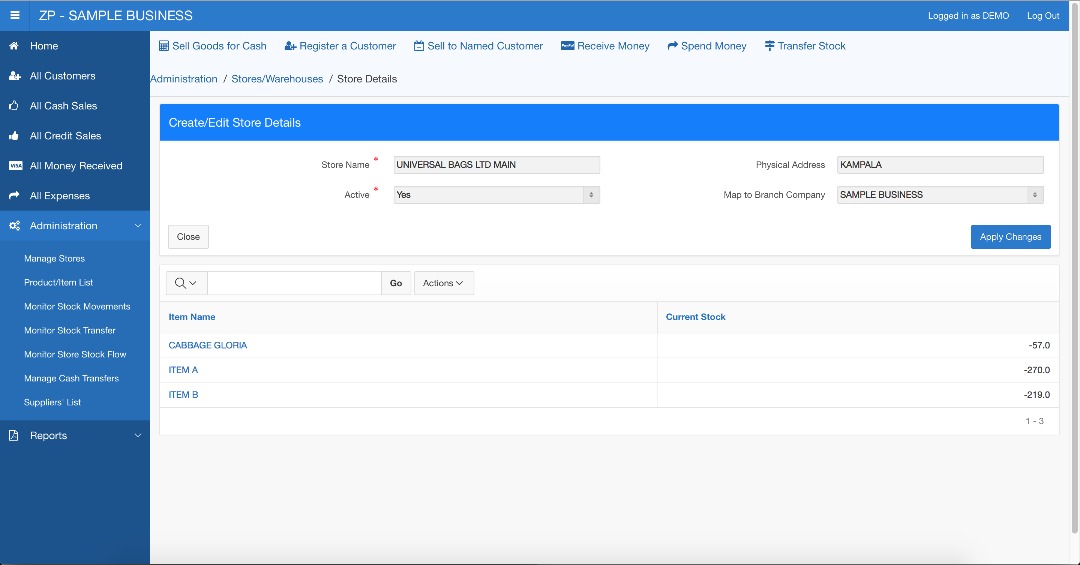Click the All Cash Sales icon
The width and height of the screenshot is (1080, 565).
coord(14,106)
